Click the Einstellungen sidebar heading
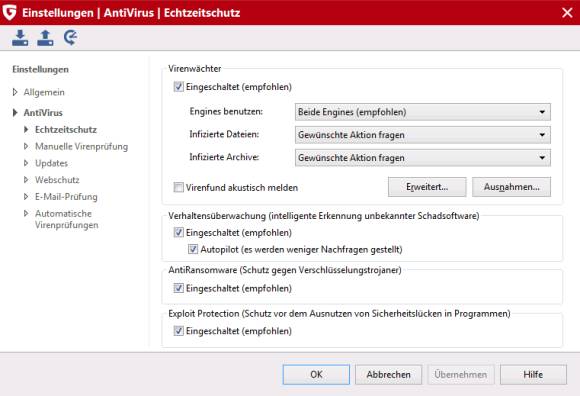 [40, 69]
